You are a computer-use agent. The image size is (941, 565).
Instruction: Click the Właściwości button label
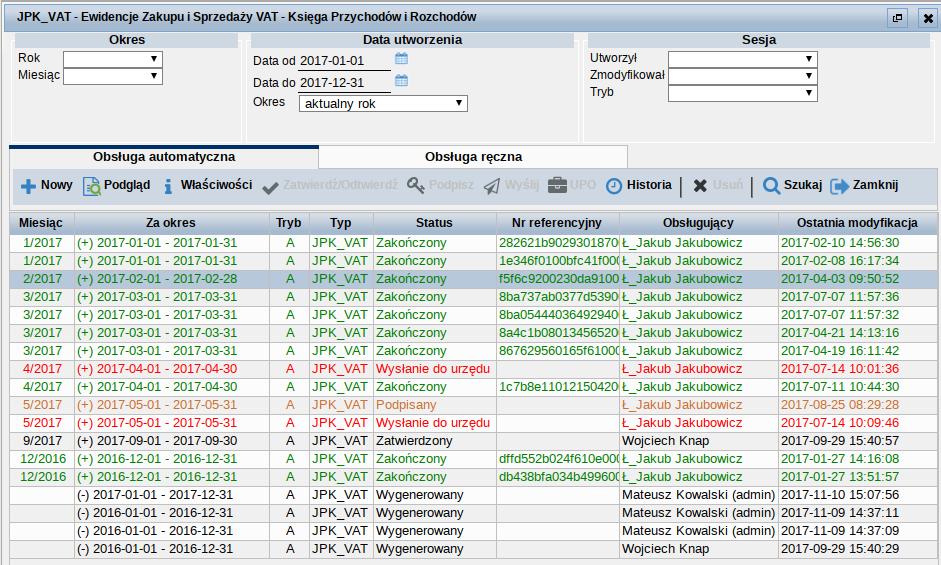pyautogui.click(x=216, y=185)
